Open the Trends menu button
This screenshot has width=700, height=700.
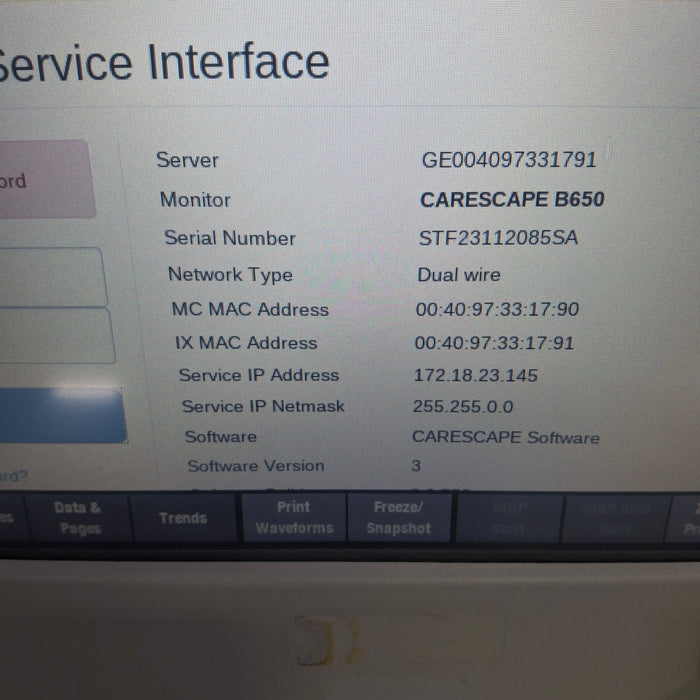tap(183, 518)
